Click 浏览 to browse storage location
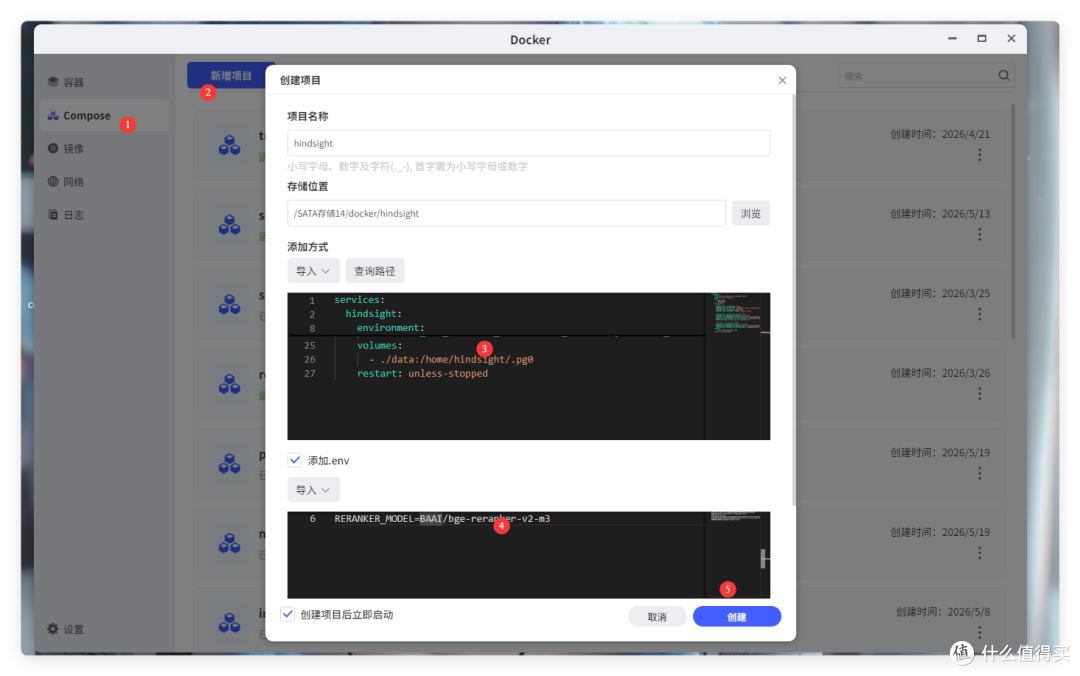Image resolution: width=1080 pixels, height=676 pixels. tap(751, 213)
